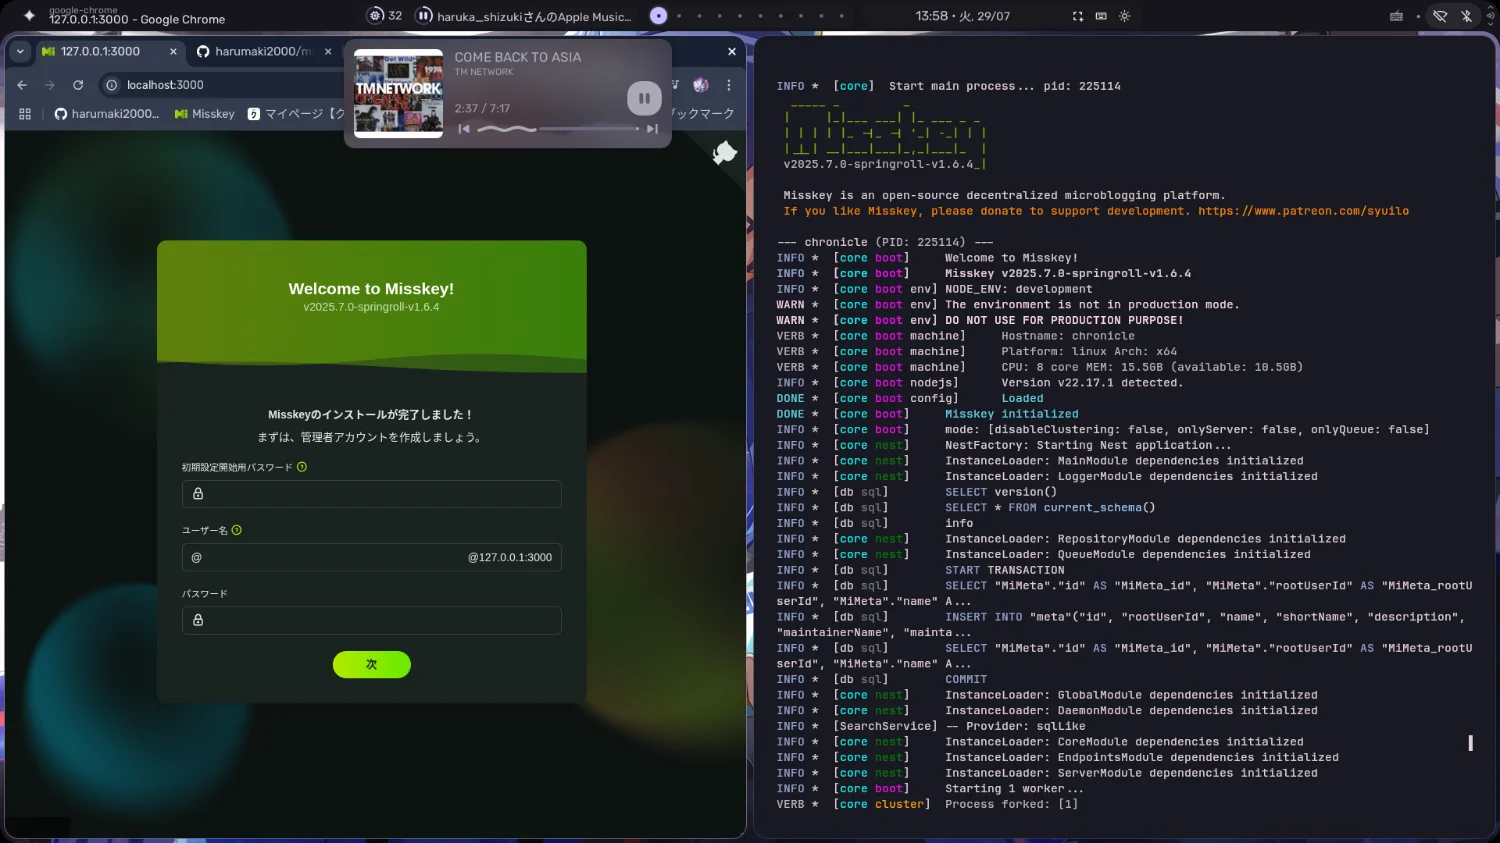Click the brightness sun icon in the top bar
The image size is (1500, 843).
click(1125, 16)
